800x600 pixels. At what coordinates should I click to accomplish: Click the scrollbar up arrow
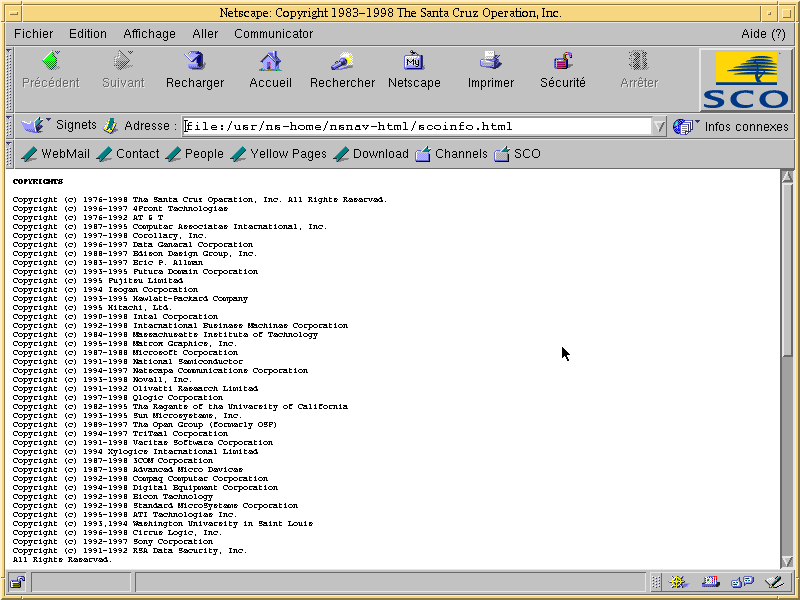pos(787,177)
